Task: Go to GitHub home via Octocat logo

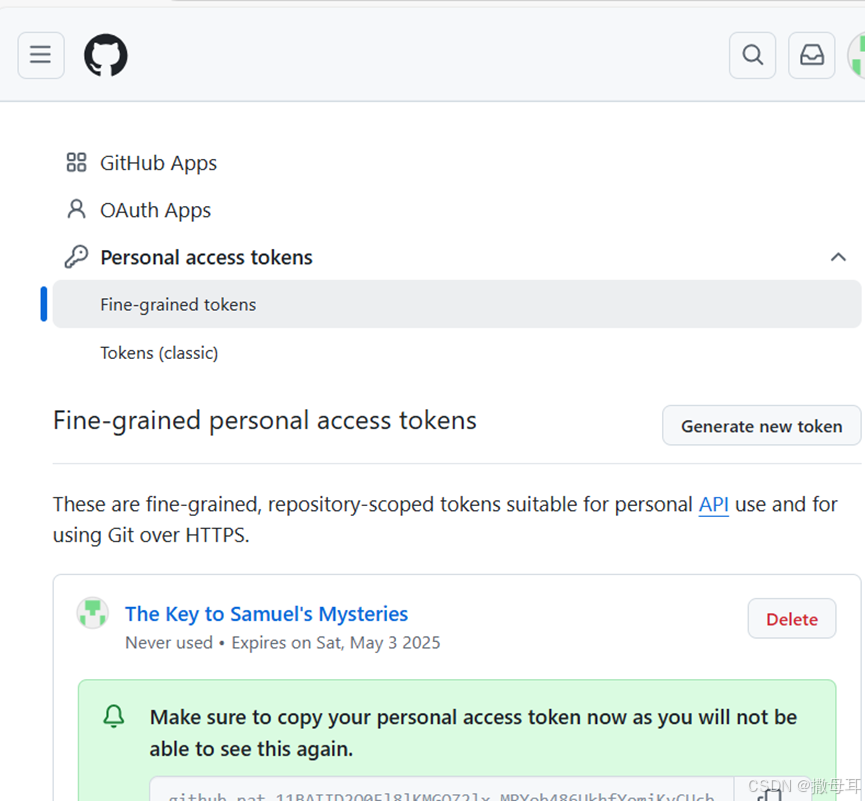Action: click(106, 55)
